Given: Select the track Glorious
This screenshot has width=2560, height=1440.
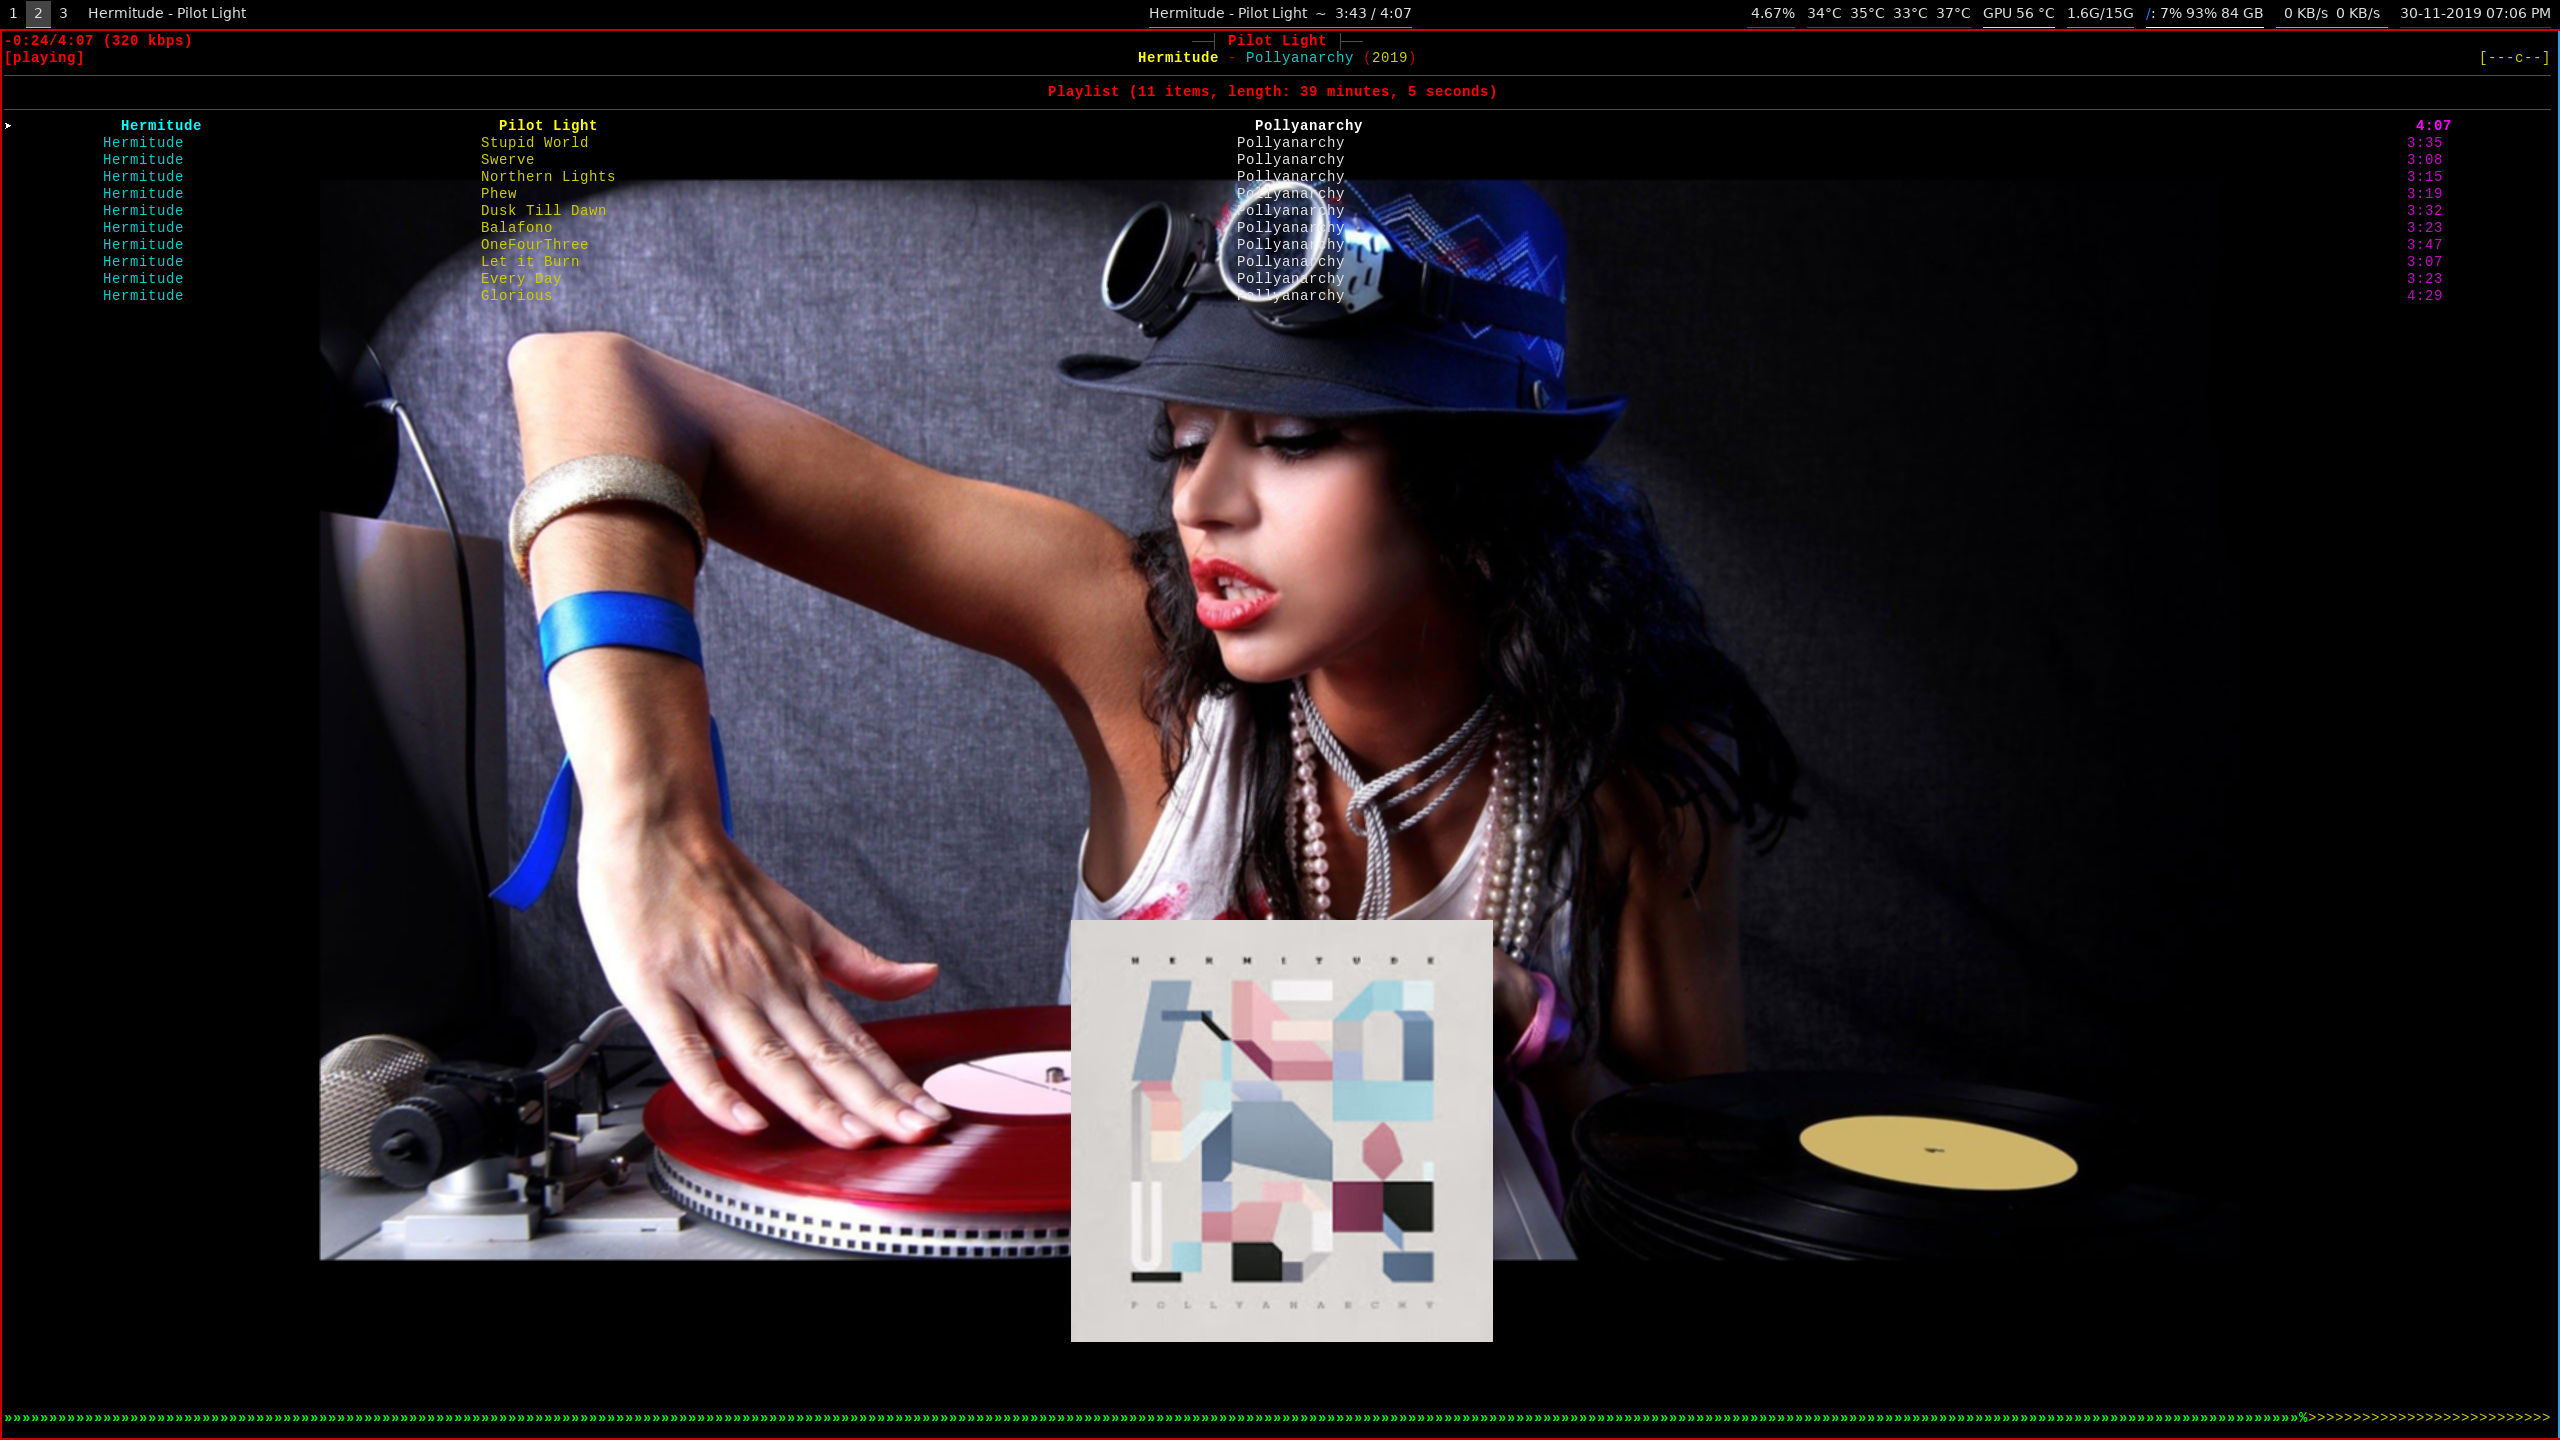Looking at the screenshot, I should click(x=516, y=296).
